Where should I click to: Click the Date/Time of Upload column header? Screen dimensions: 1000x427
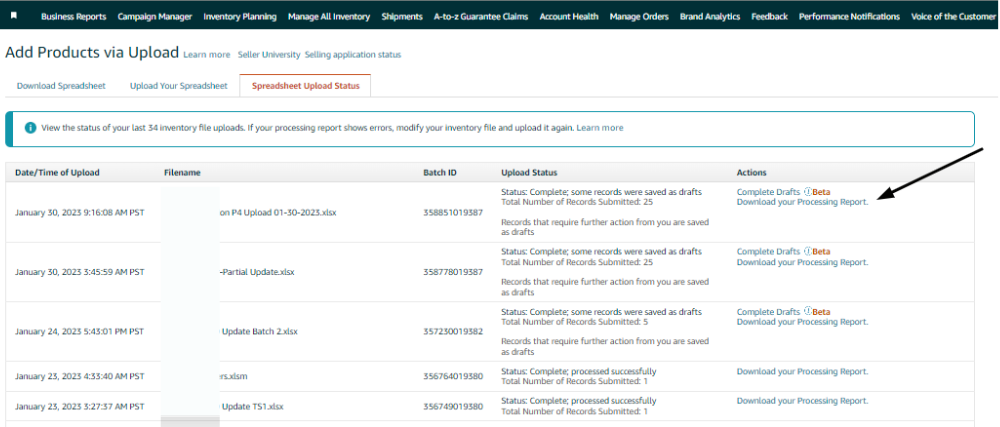coord(57,173)
